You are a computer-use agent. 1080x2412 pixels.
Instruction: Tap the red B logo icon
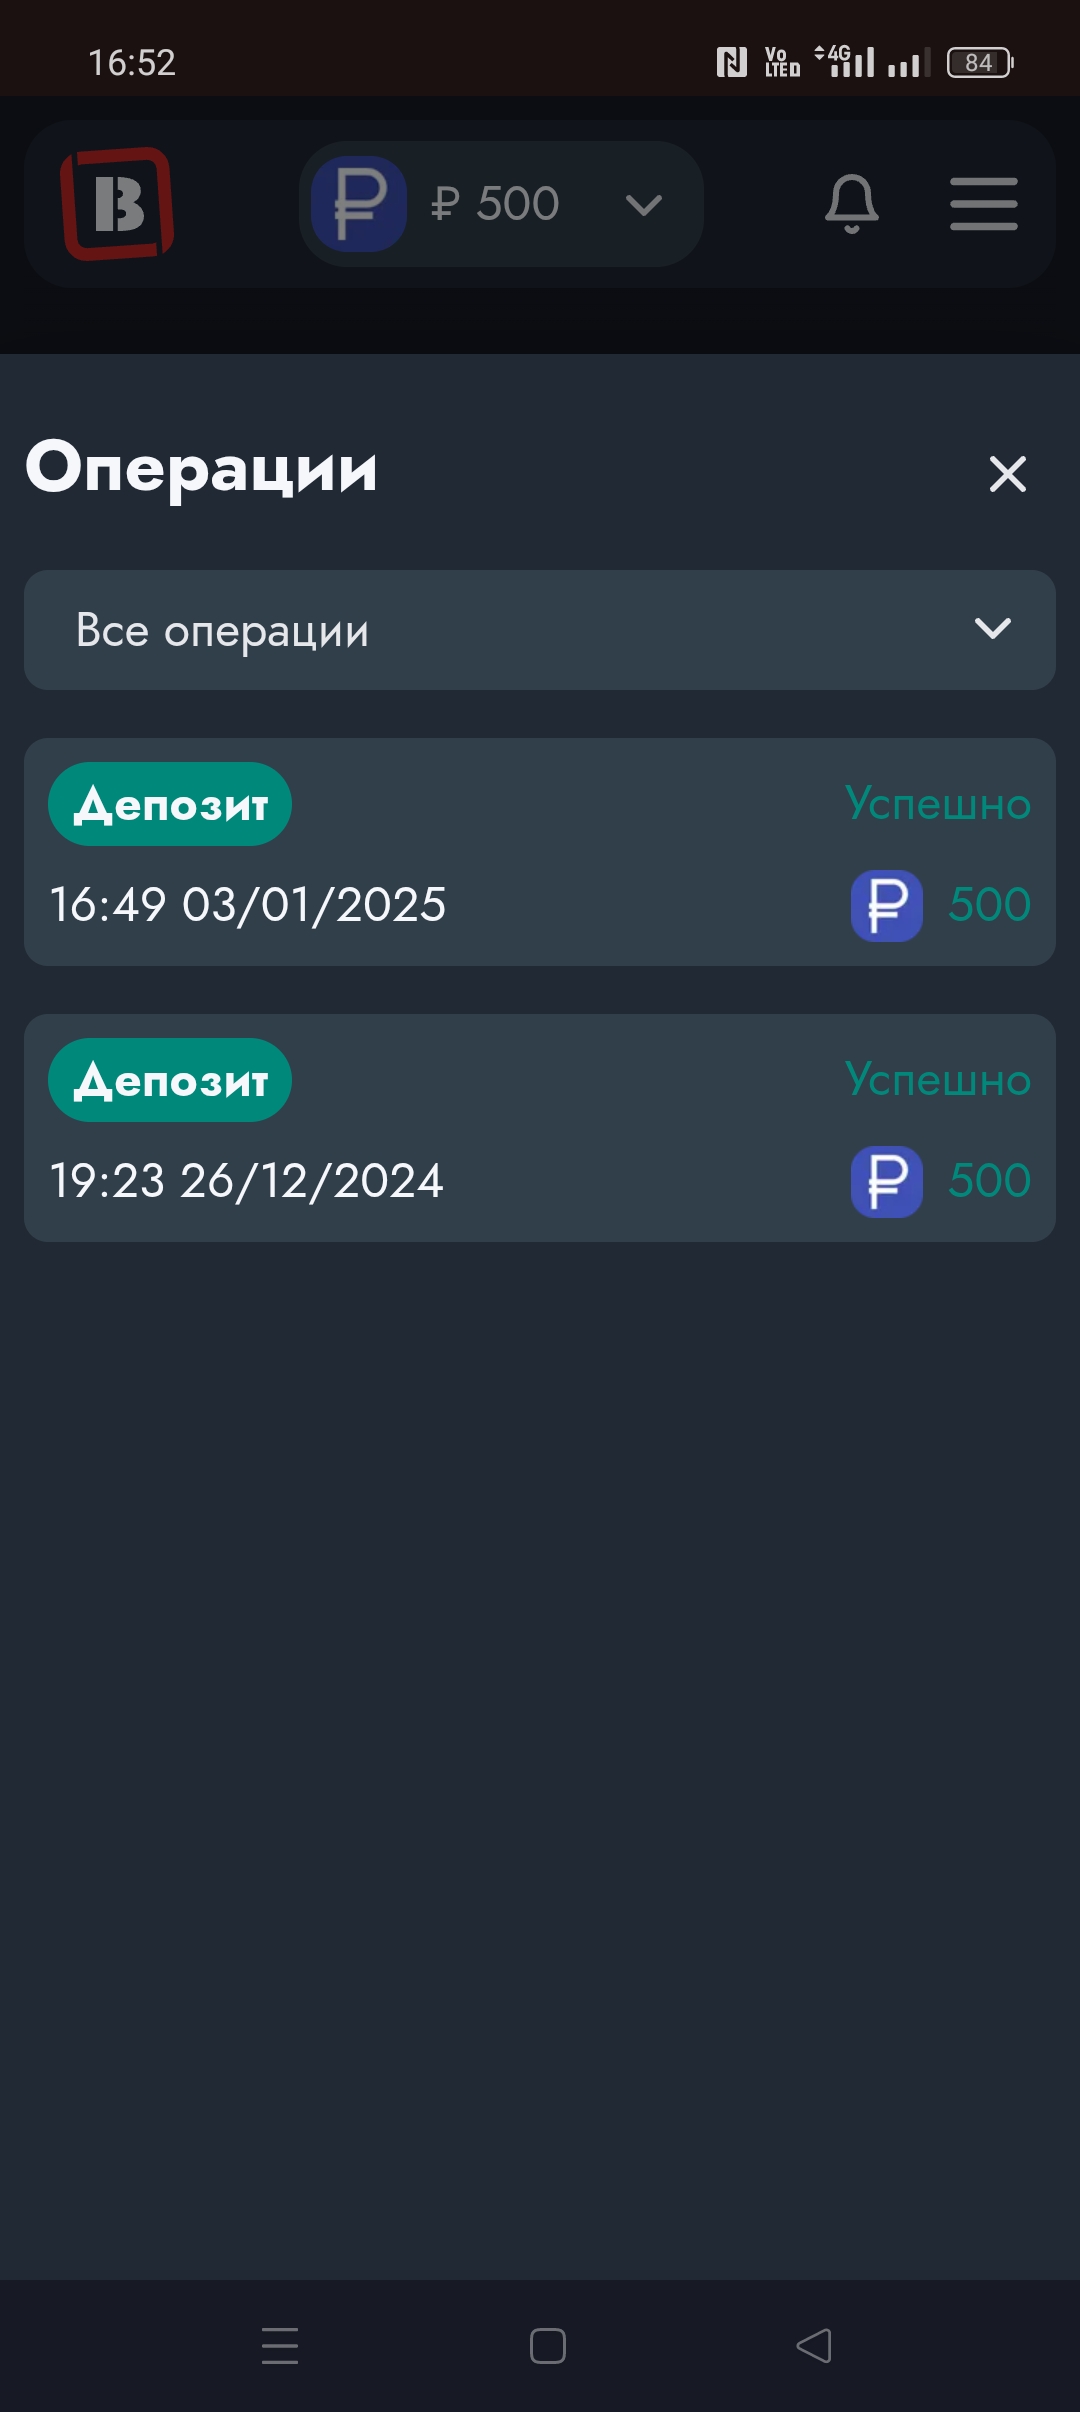click(x=117, y=204)
